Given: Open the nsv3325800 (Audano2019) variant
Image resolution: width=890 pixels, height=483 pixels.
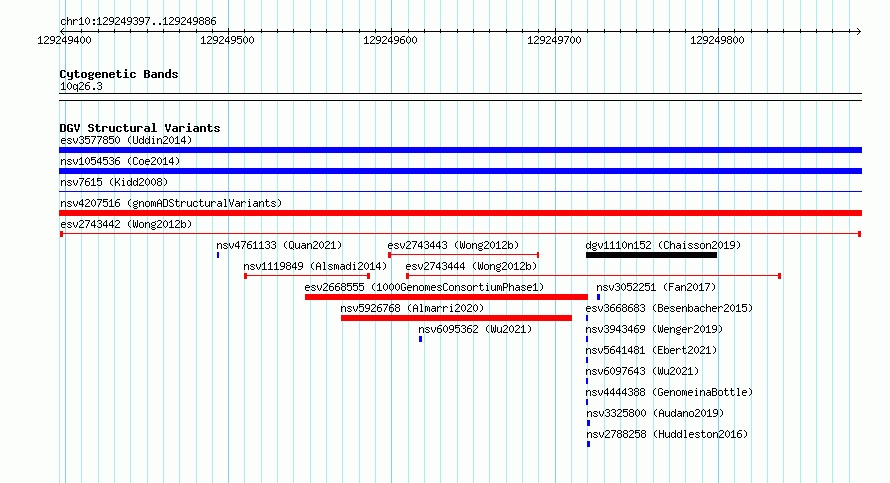Looking at the screenshot, I should (655, 413).
